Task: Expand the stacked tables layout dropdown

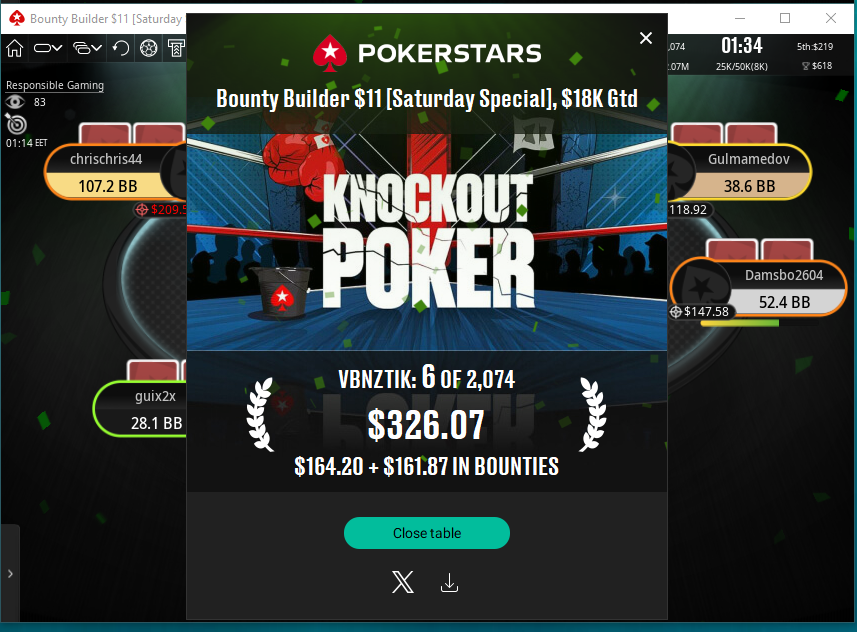Action: coord(87,48)
